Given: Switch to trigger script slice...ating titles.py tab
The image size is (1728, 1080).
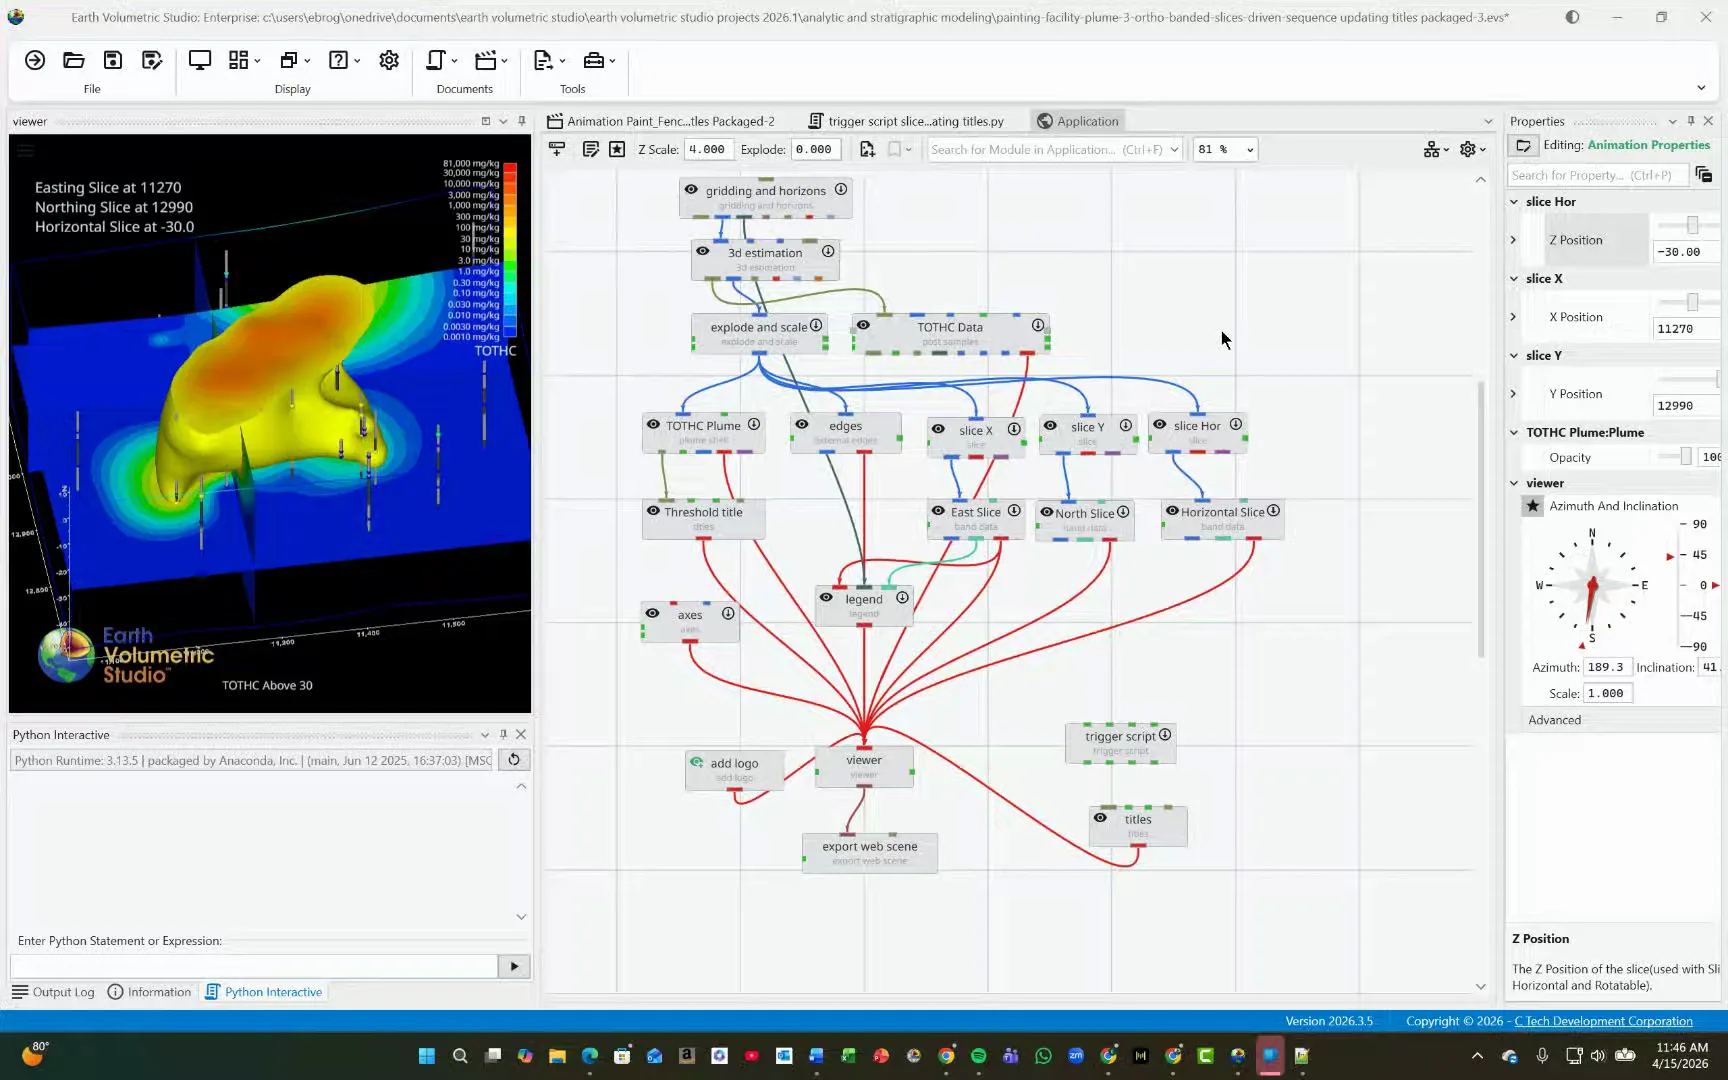Looking at the screenshot, I should pyautogui.click(x=906, y=121).
